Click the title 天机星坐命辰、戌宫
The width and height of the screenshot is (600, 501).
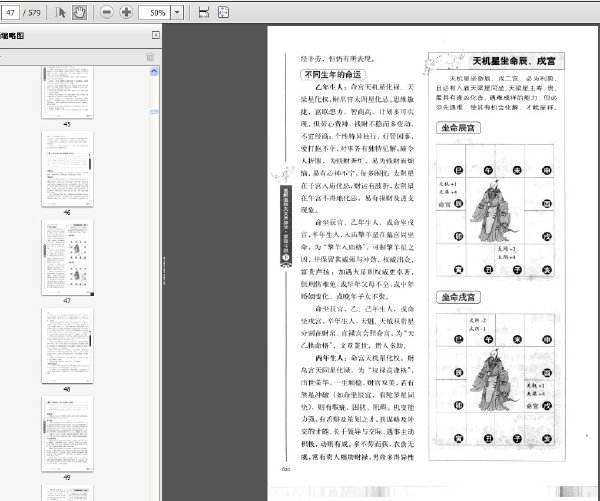514,61
